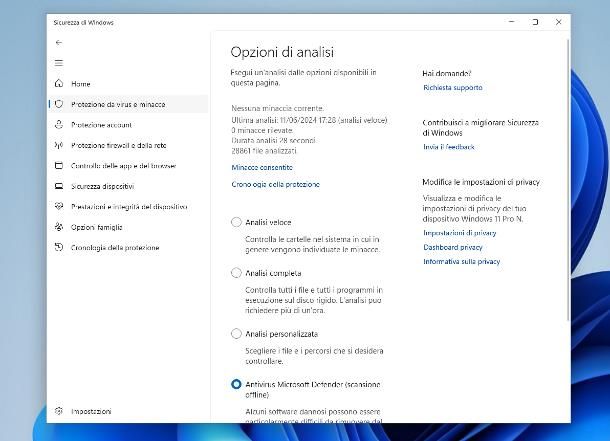
Task: Open the hamburger navigation menu
Action: (59, 63)
